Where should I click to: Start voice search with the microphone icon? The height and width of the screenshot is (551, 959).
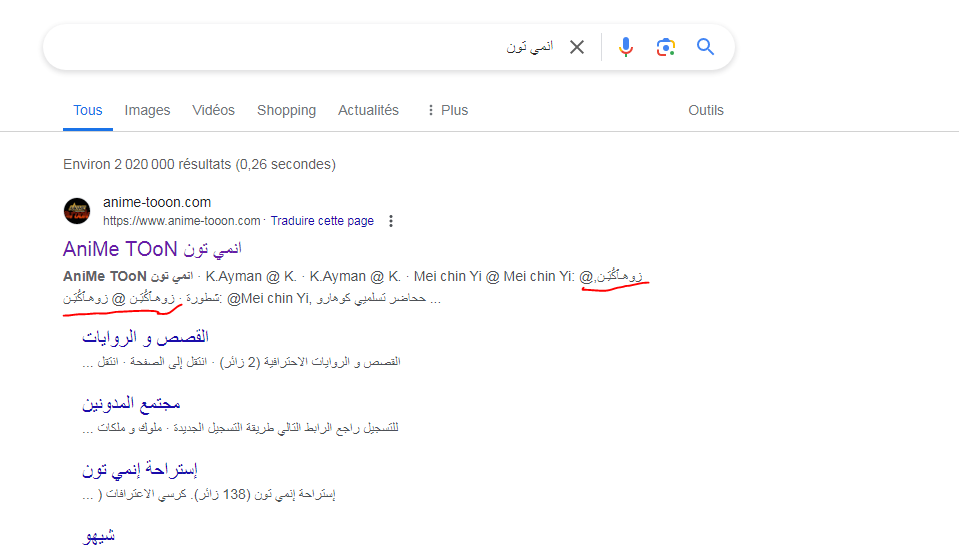pos(625,47)
